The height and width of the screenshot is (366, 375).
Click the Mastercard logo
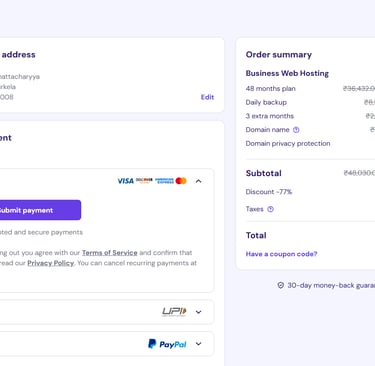coord(181,181)
